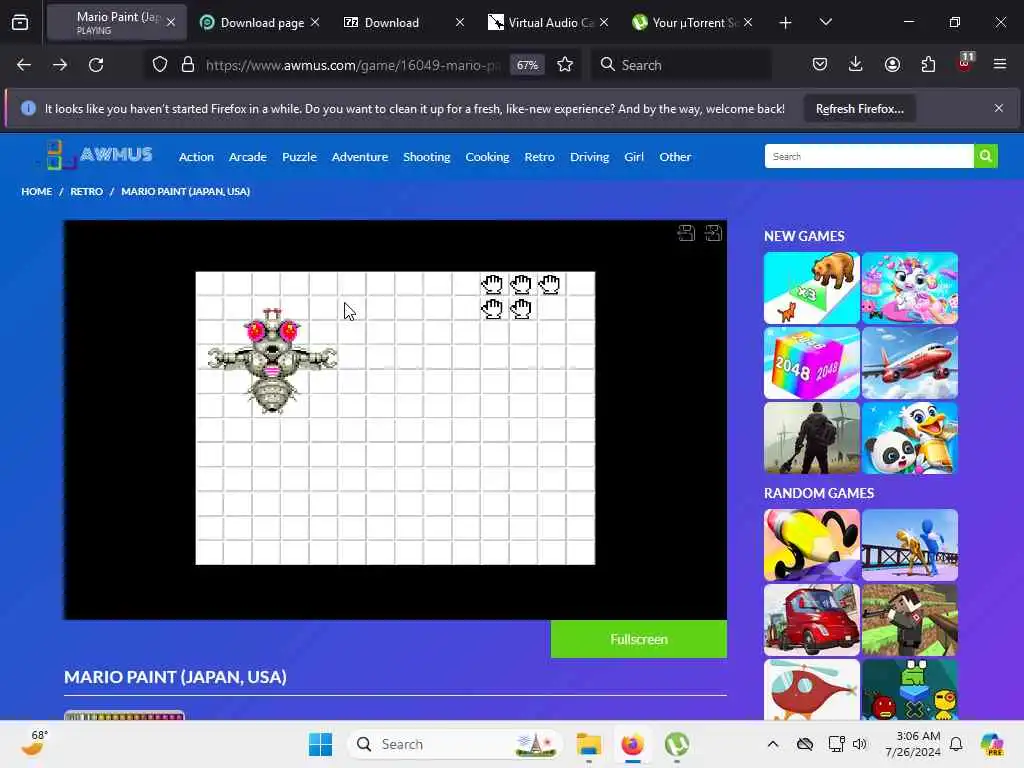The width and height of the screenshot is (1024, 768).
Task: Open the bear runner game thumbnail
Action: point(812,288)
